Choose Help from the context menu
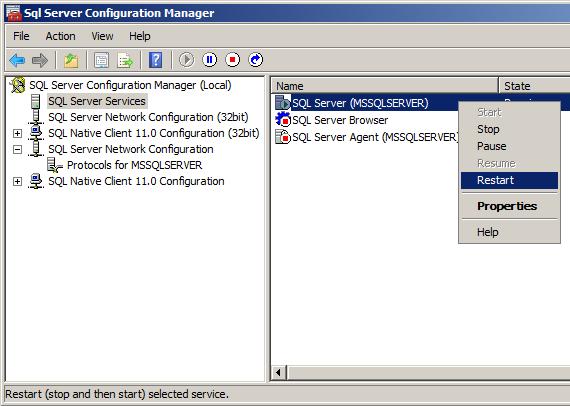 pyautogui.click(x=509, y=232)
